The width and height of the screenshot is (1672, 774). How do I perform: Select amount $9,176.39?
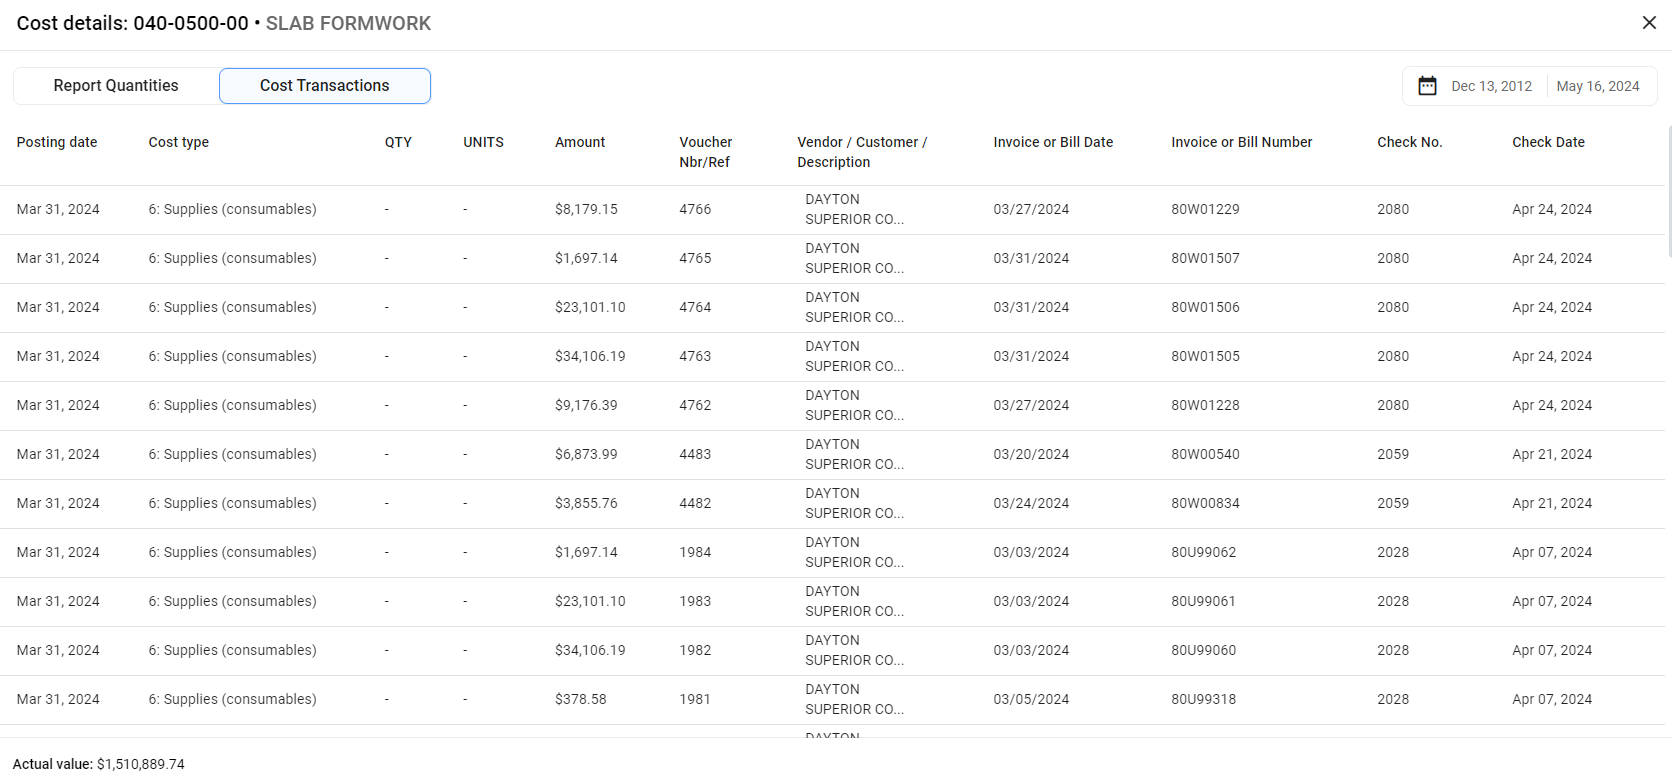pyautogui.click(x=586, y=405)
